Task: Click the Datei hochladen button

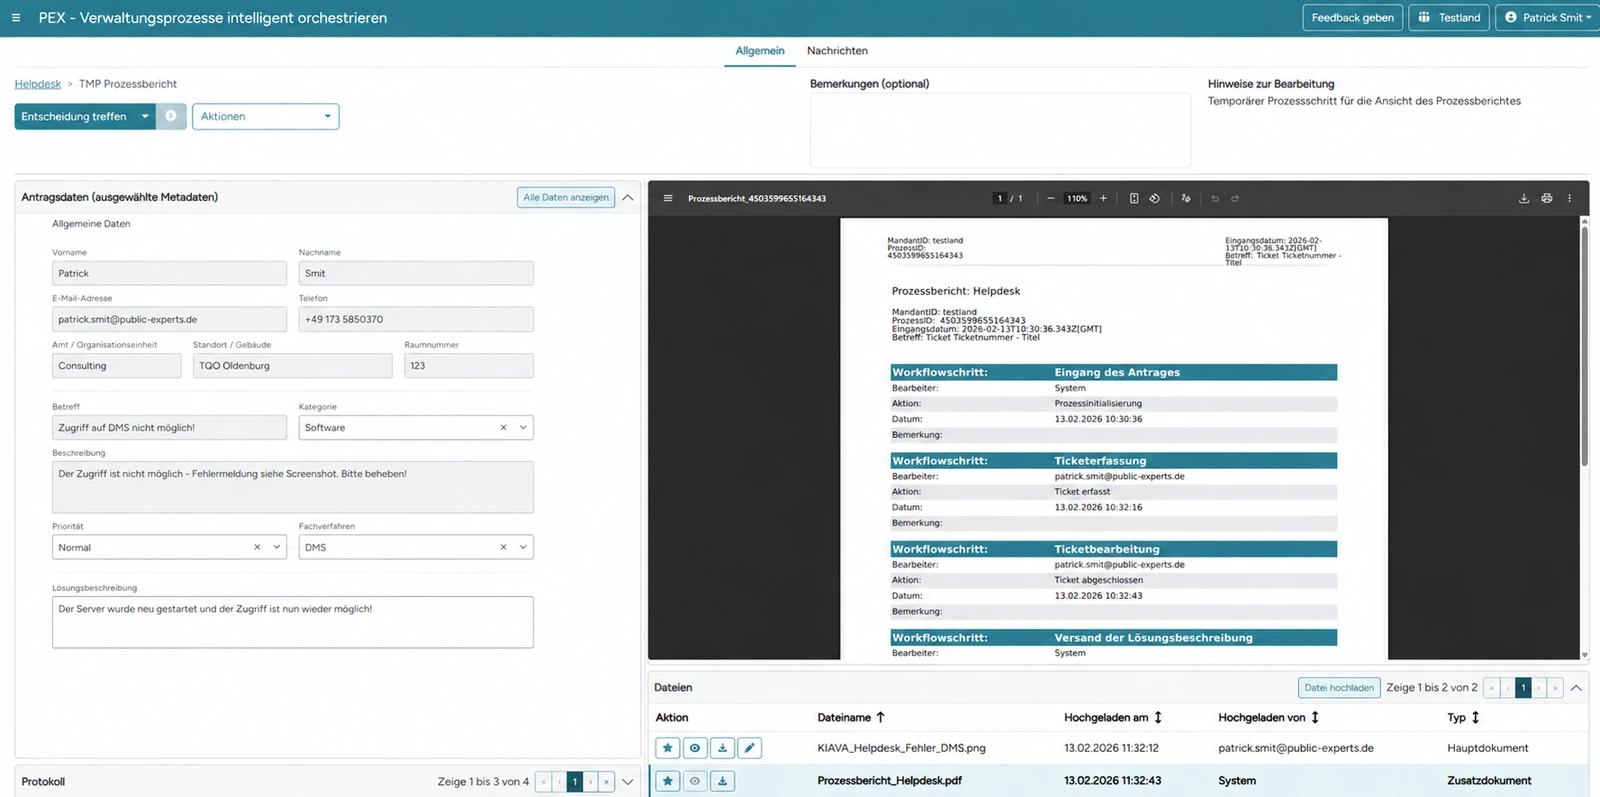Action: (1339, 688)
